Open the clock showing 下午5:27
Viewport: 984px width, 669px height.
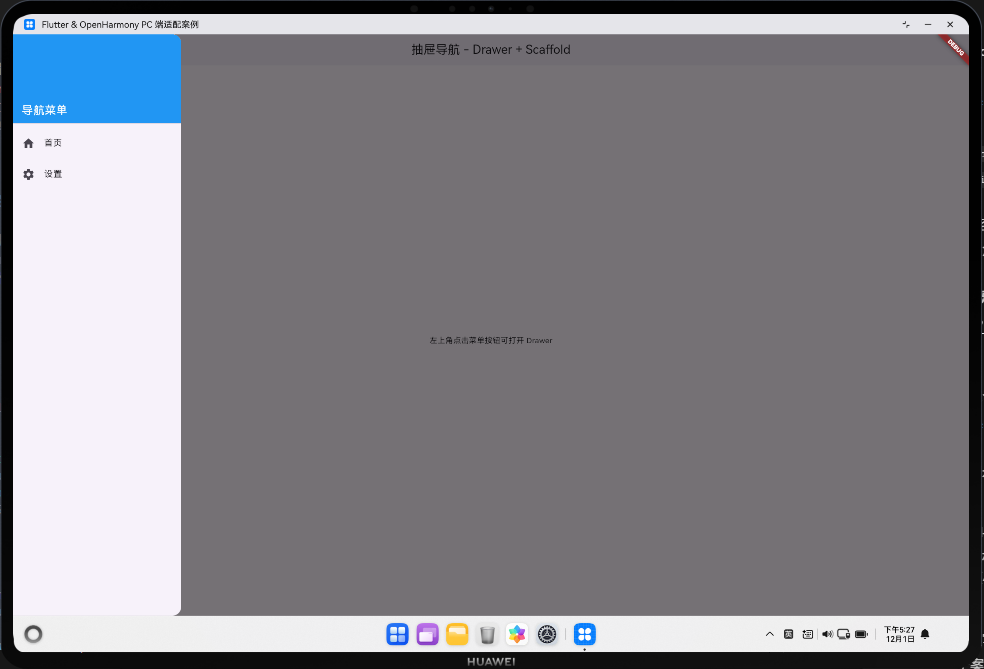(899, 634)
